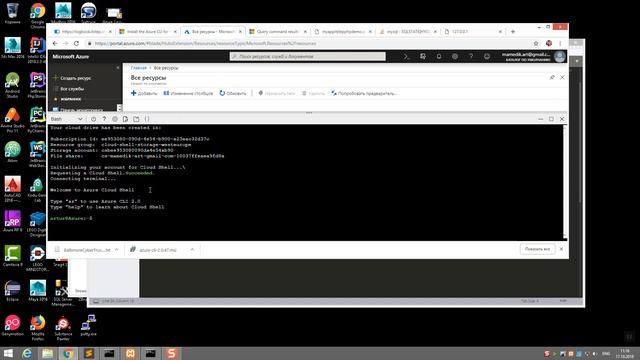Open directory and subscription filter icon
The width and height of the screenshot is (640, 360).
coord(423,56)
